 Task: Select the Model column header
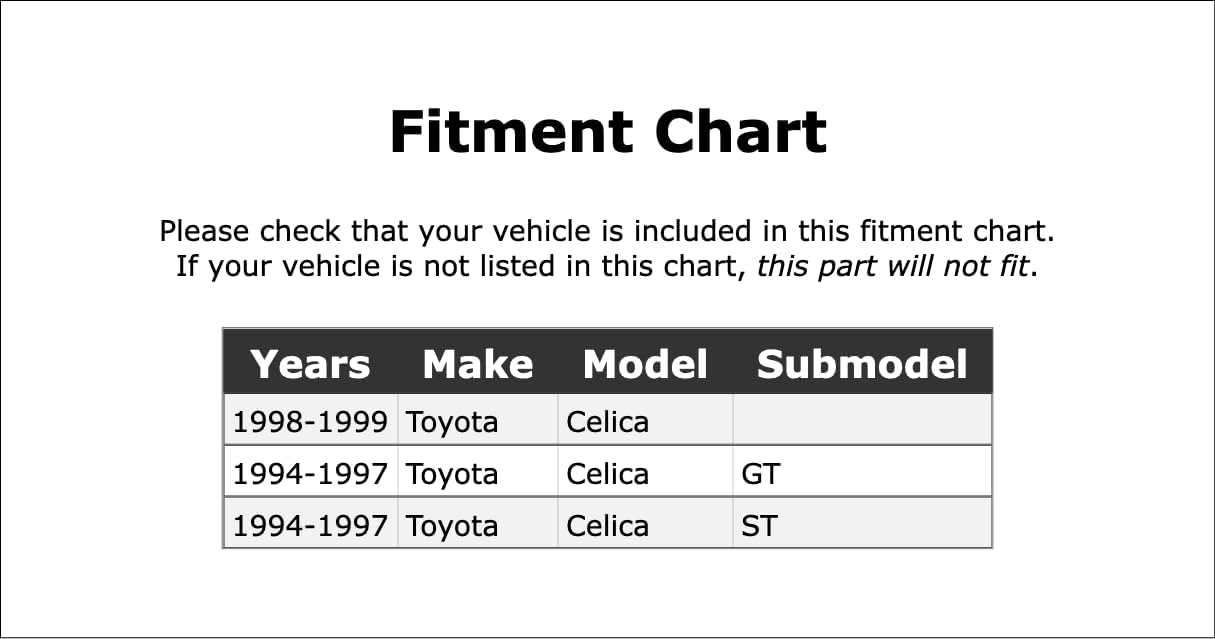(645, 364)
